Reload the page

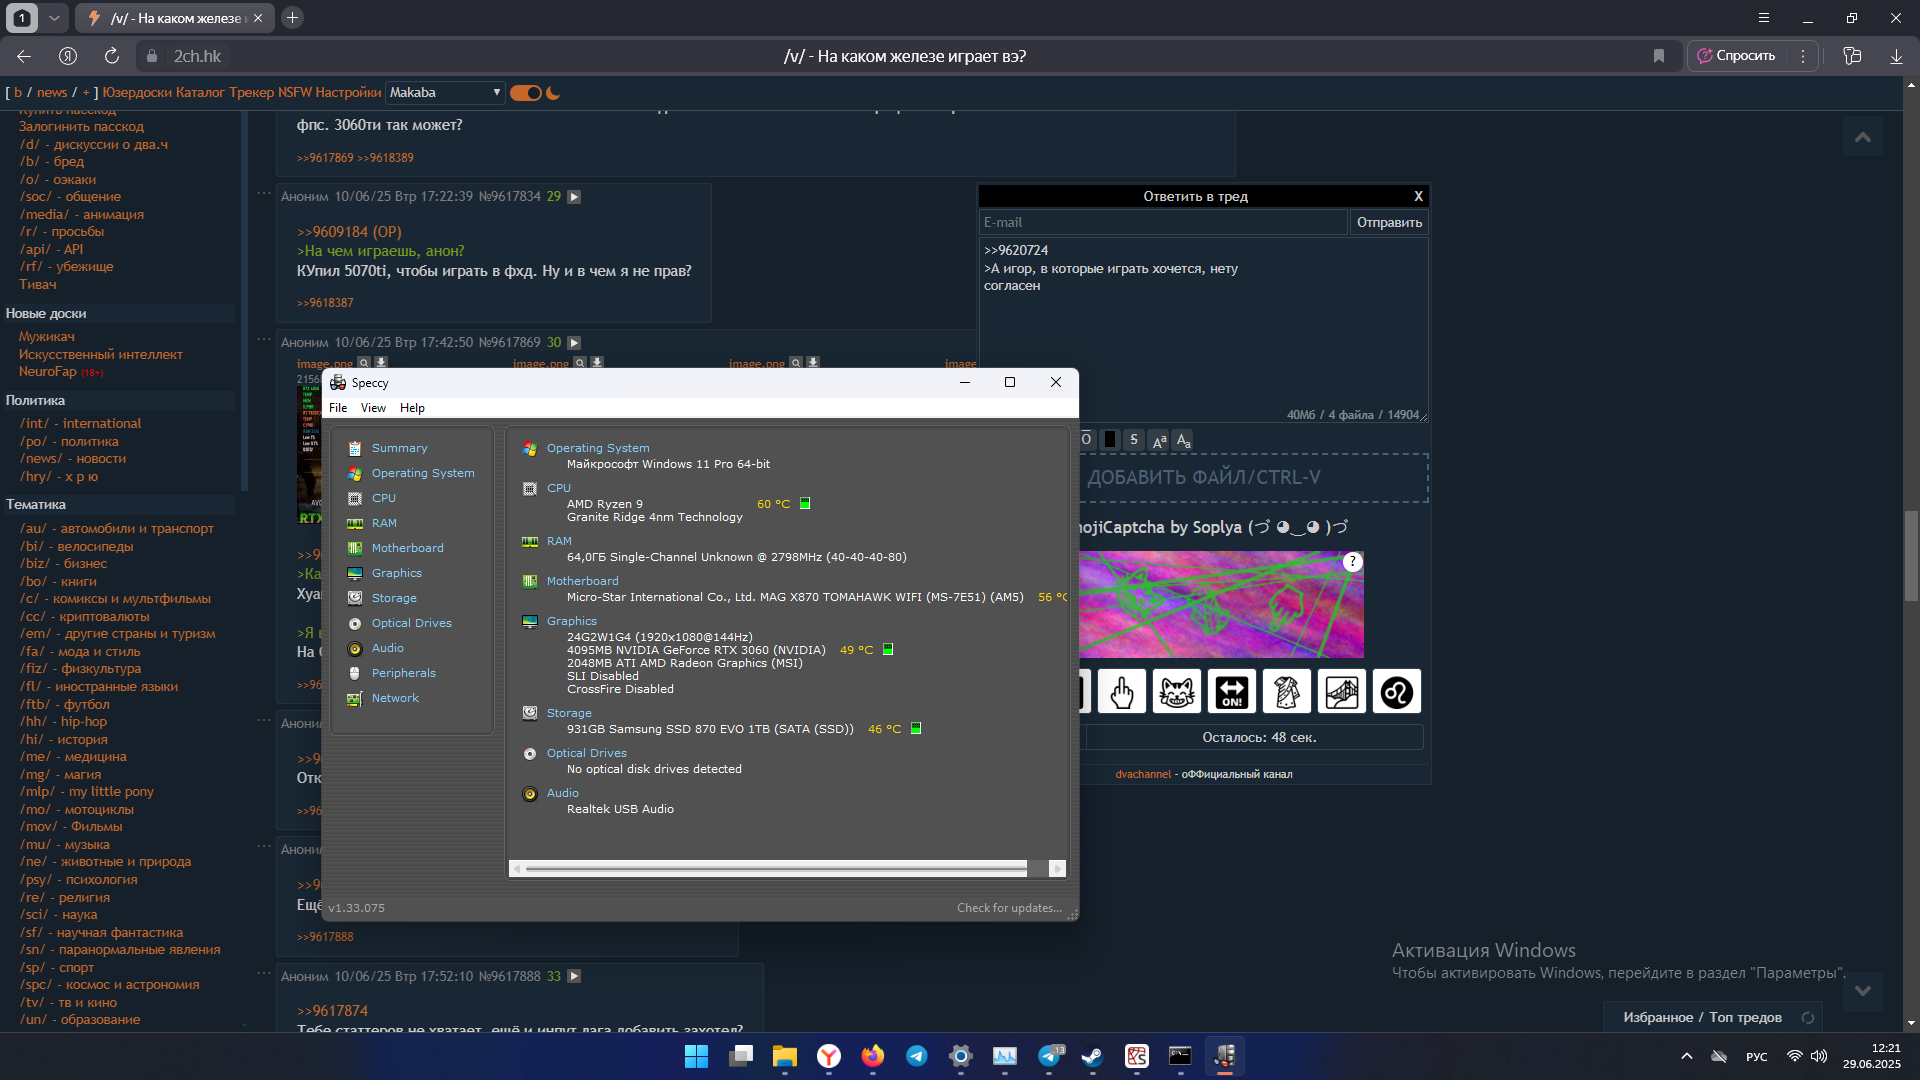point(112,56)
